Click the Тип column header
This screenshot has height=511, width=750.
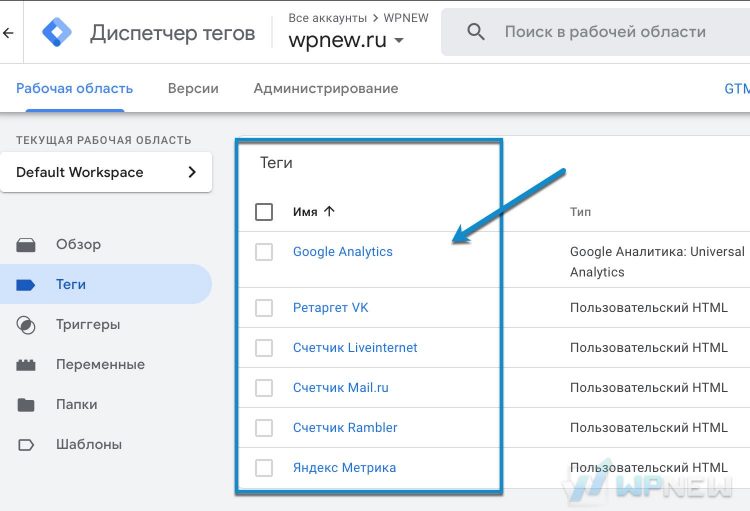tap(580, 212)
